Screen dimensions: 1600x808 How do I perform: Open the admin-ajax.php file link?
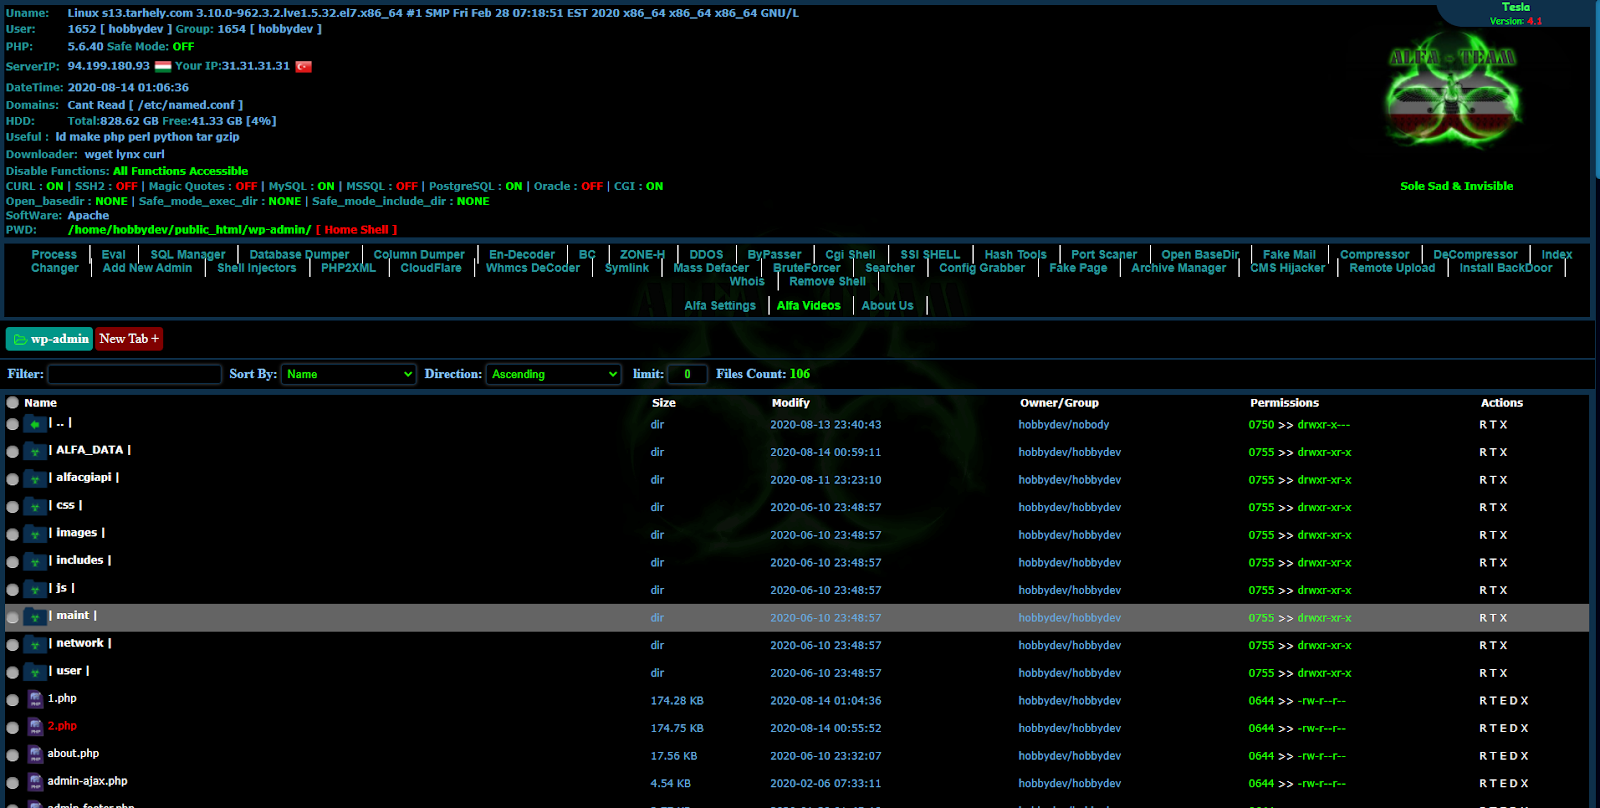coord(87,781)
